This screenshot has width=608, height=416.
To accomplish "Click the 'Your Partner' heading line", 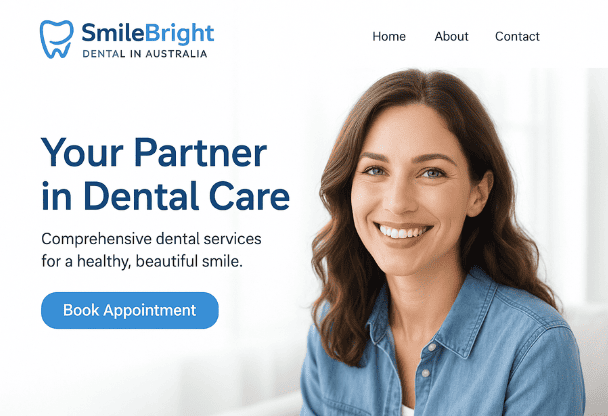I will tap(154, 153).
